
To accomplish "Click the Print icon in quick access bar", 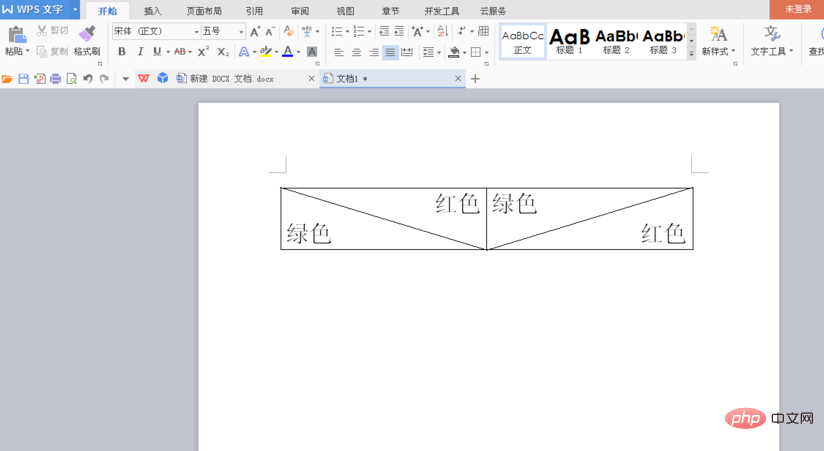I will [55, 78].
